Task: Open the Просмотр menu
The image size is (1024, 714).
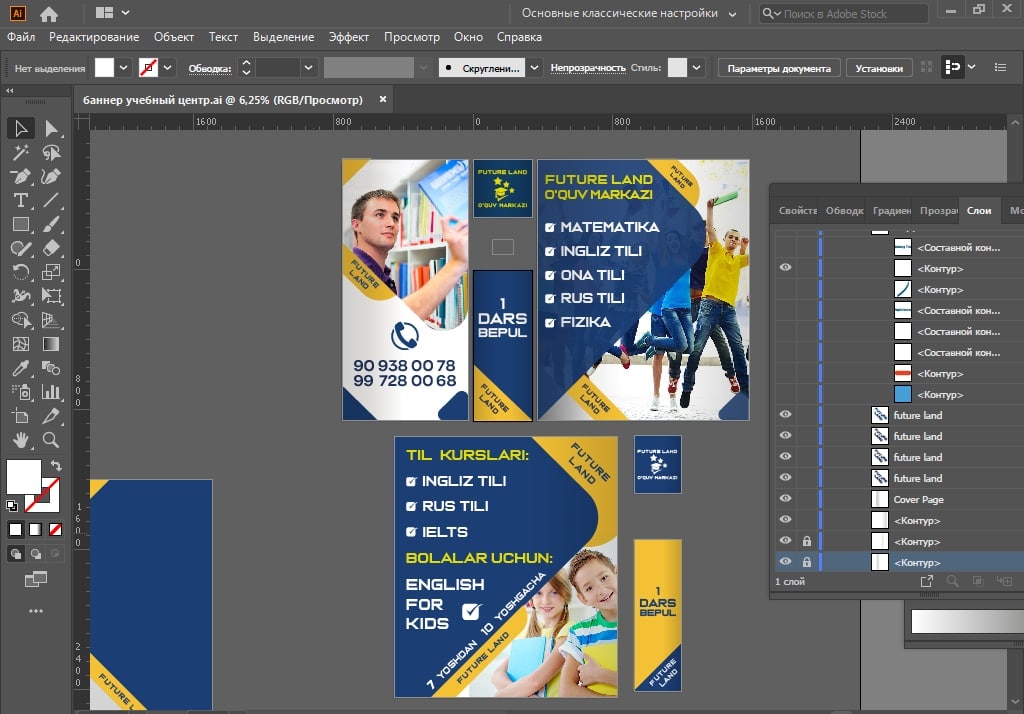Action: 411,37
